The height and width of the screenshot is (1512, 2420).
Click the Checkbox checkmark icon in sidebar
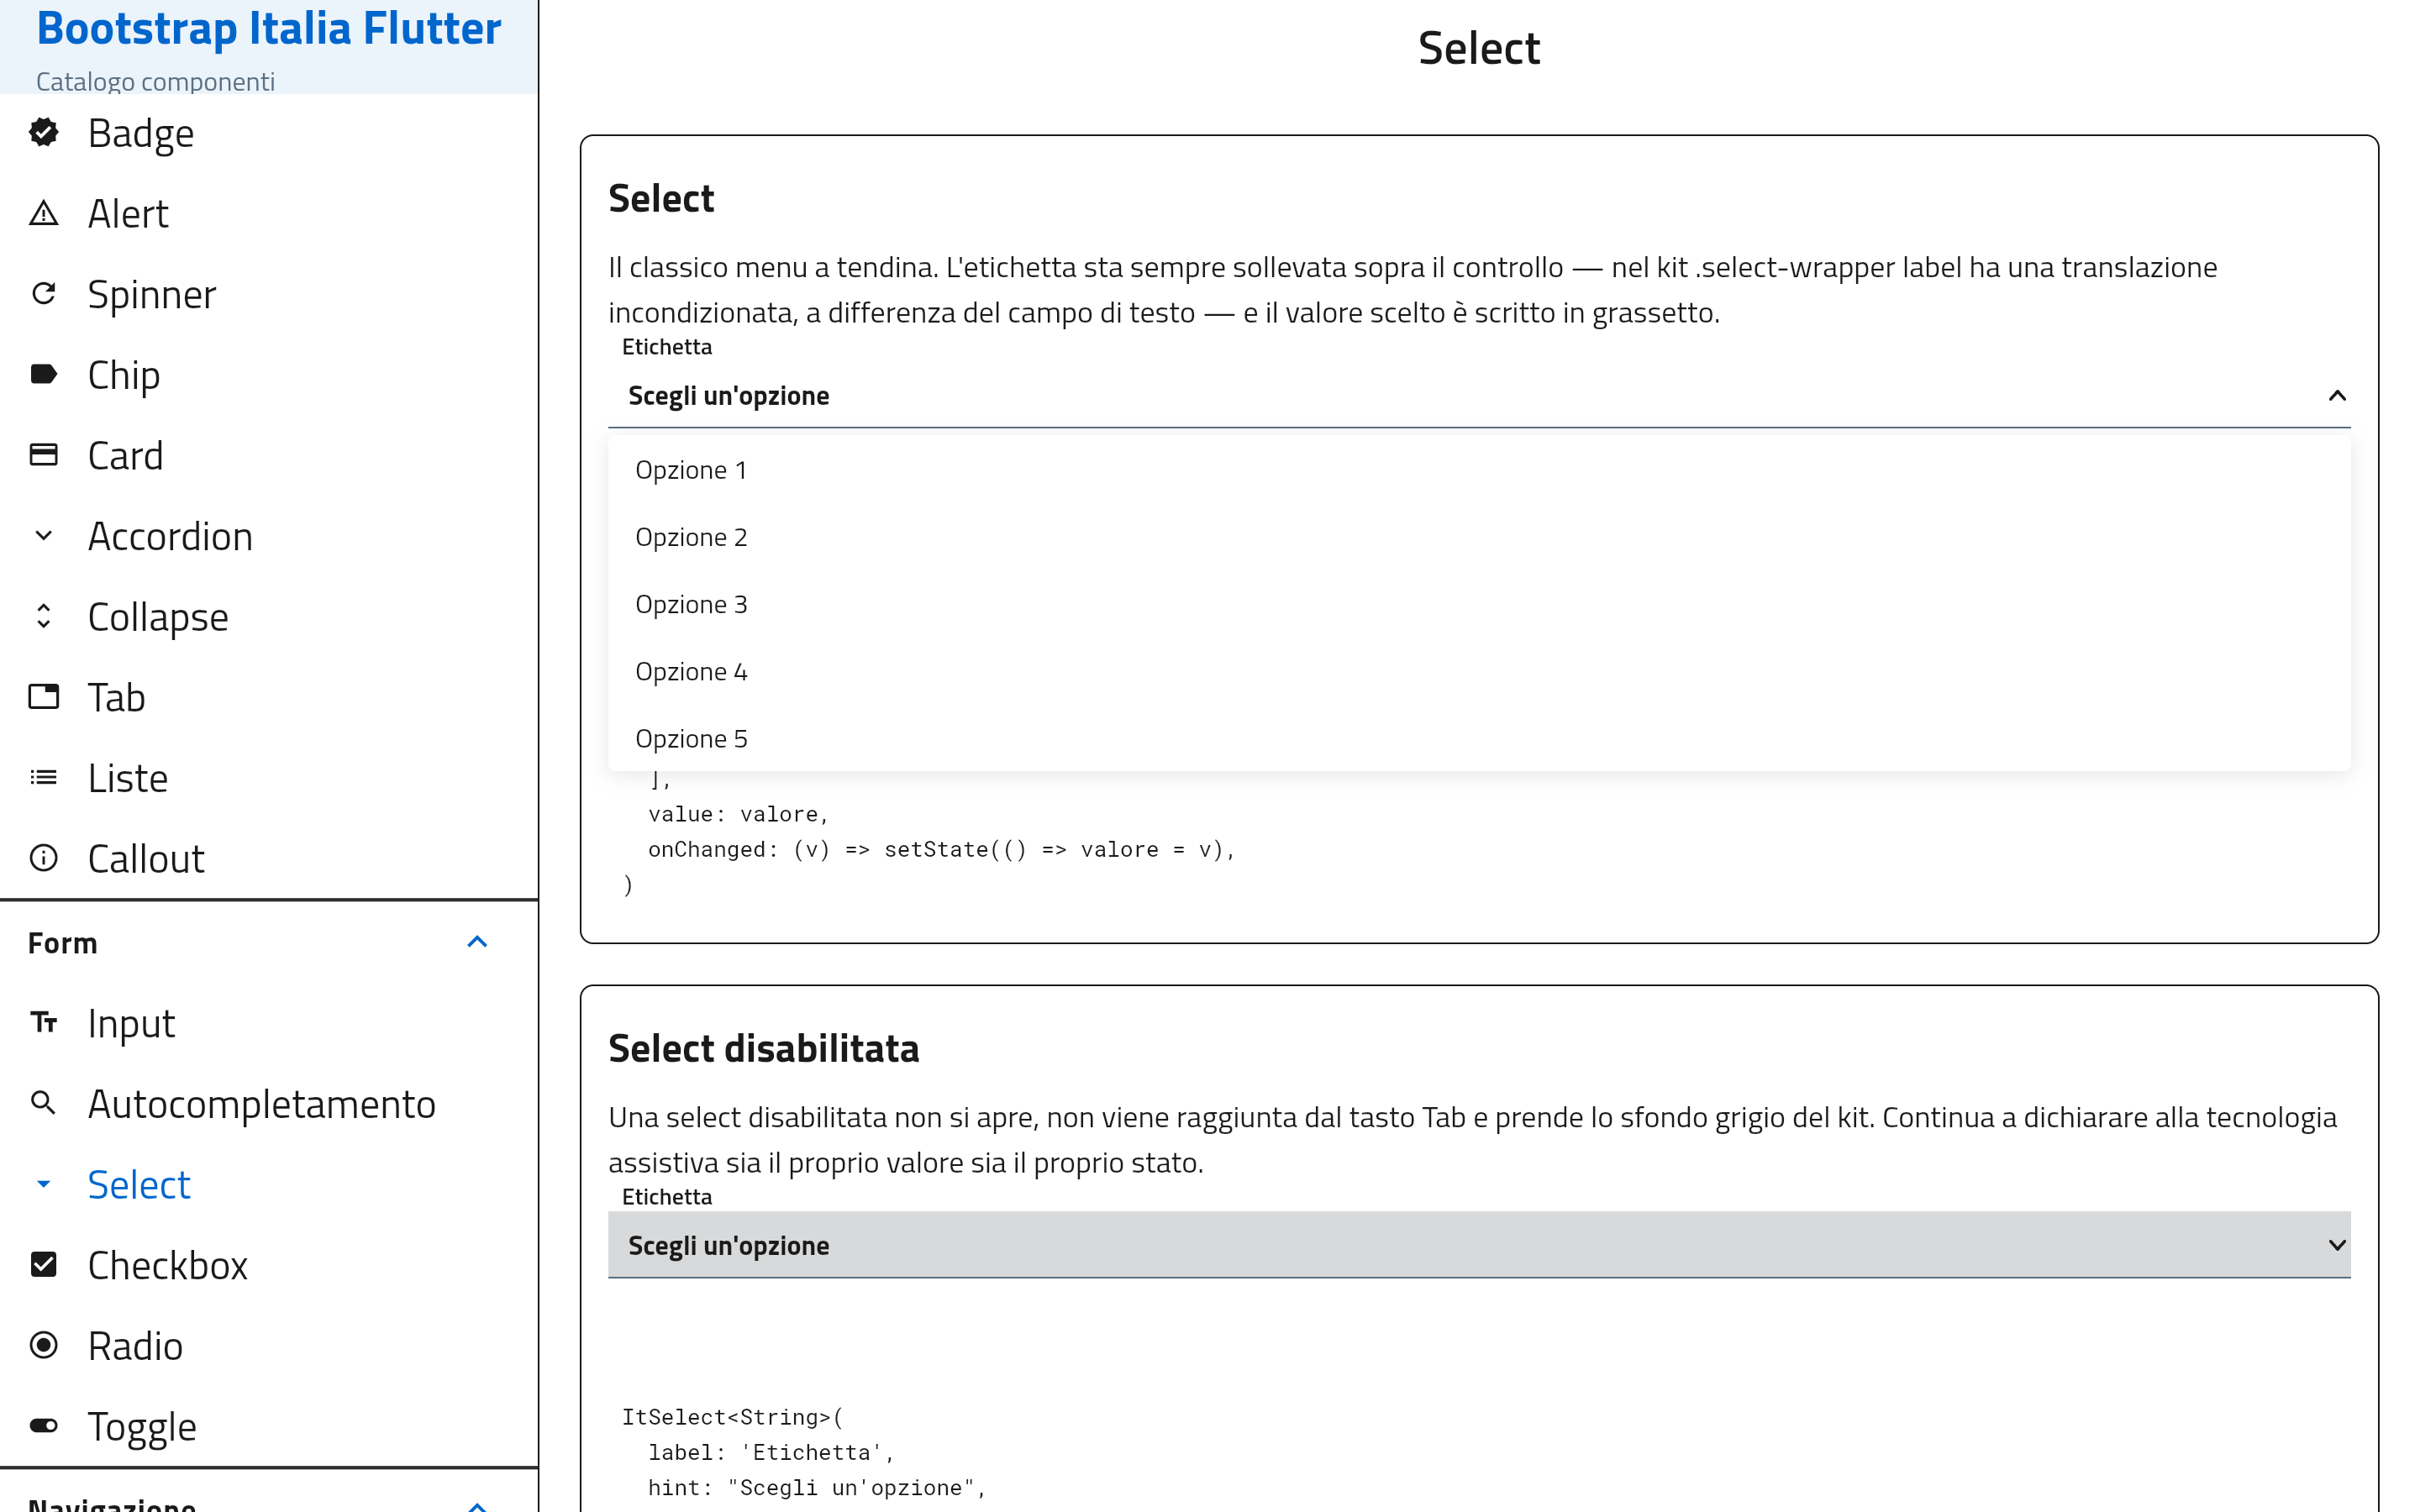click(44, 1264)
